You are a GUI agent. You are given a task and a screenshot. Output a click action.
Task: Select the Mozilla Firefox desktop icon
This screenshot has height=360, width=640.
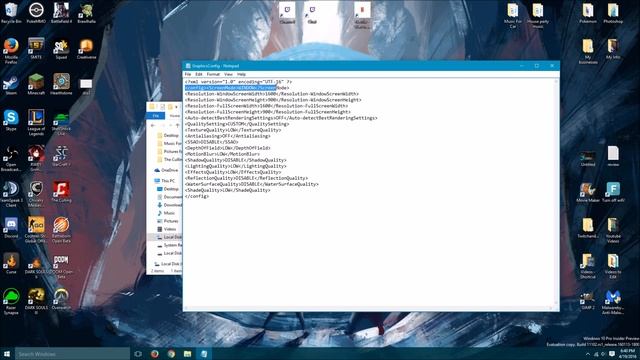[11, 51]
